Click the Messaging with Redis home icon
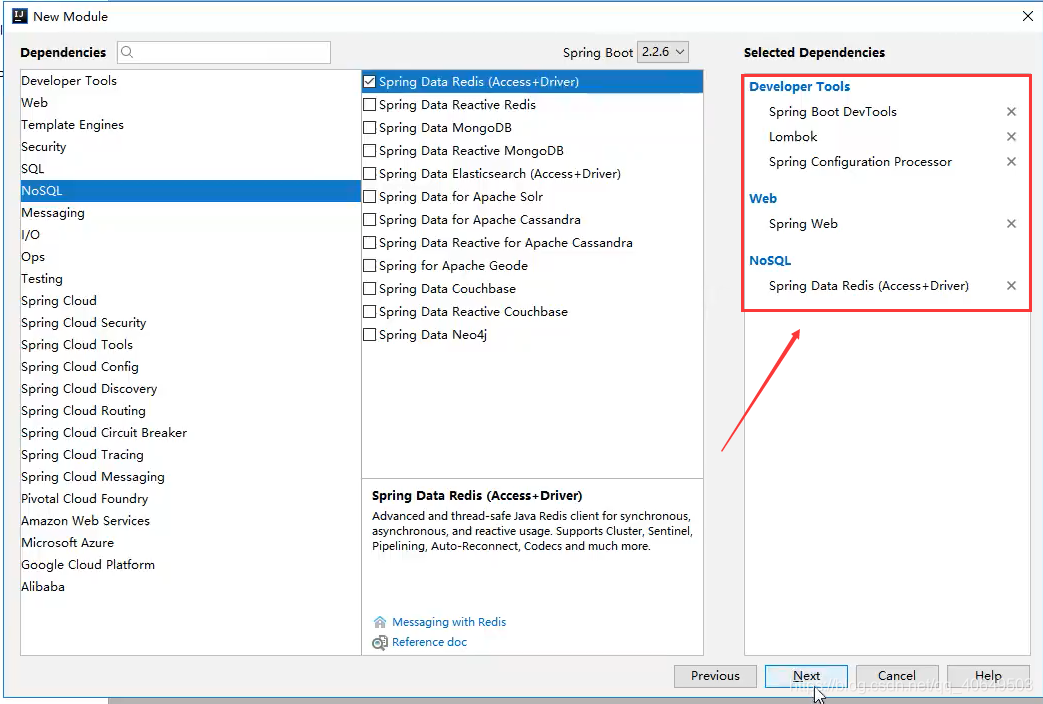This screenshot has width=1043, height=704. tap(380, 622)
